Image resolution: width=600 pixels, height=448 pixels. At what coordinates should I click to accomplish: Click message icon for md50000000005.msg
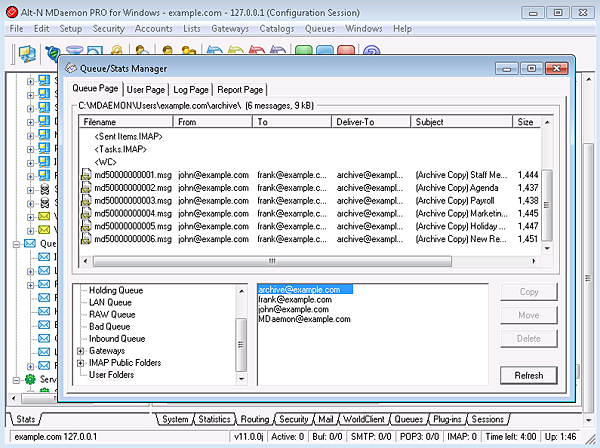coord(86,226)
